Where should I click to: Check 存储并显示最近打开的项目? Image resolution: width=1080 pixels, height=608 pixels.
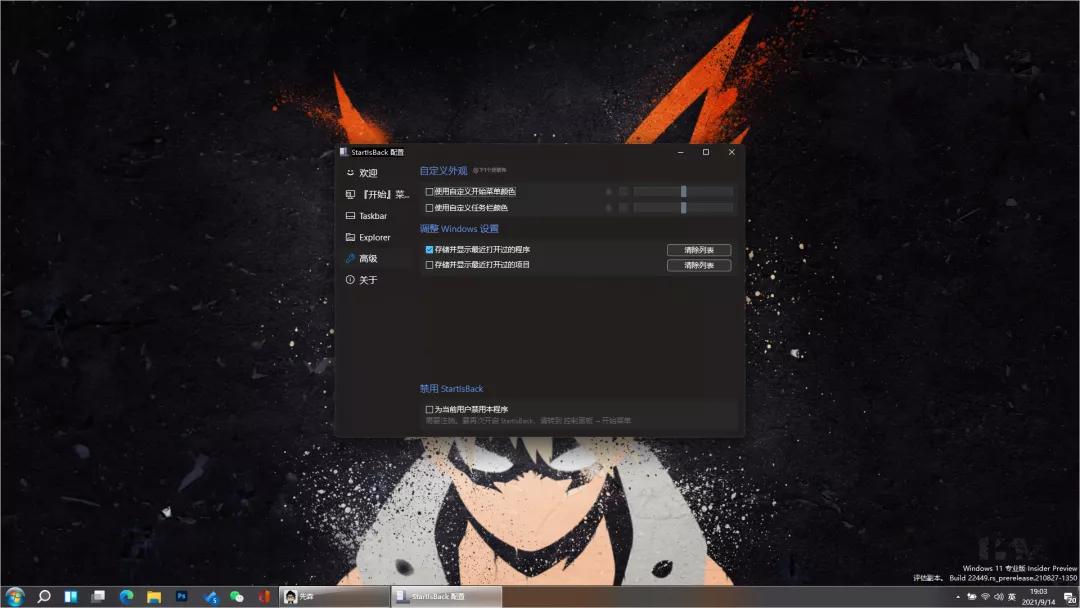(x=429, y=264)
